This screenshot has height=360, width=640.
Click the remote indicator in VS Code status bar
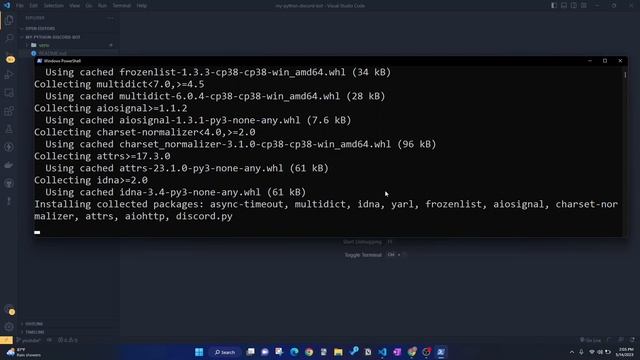tap(6, 340)
